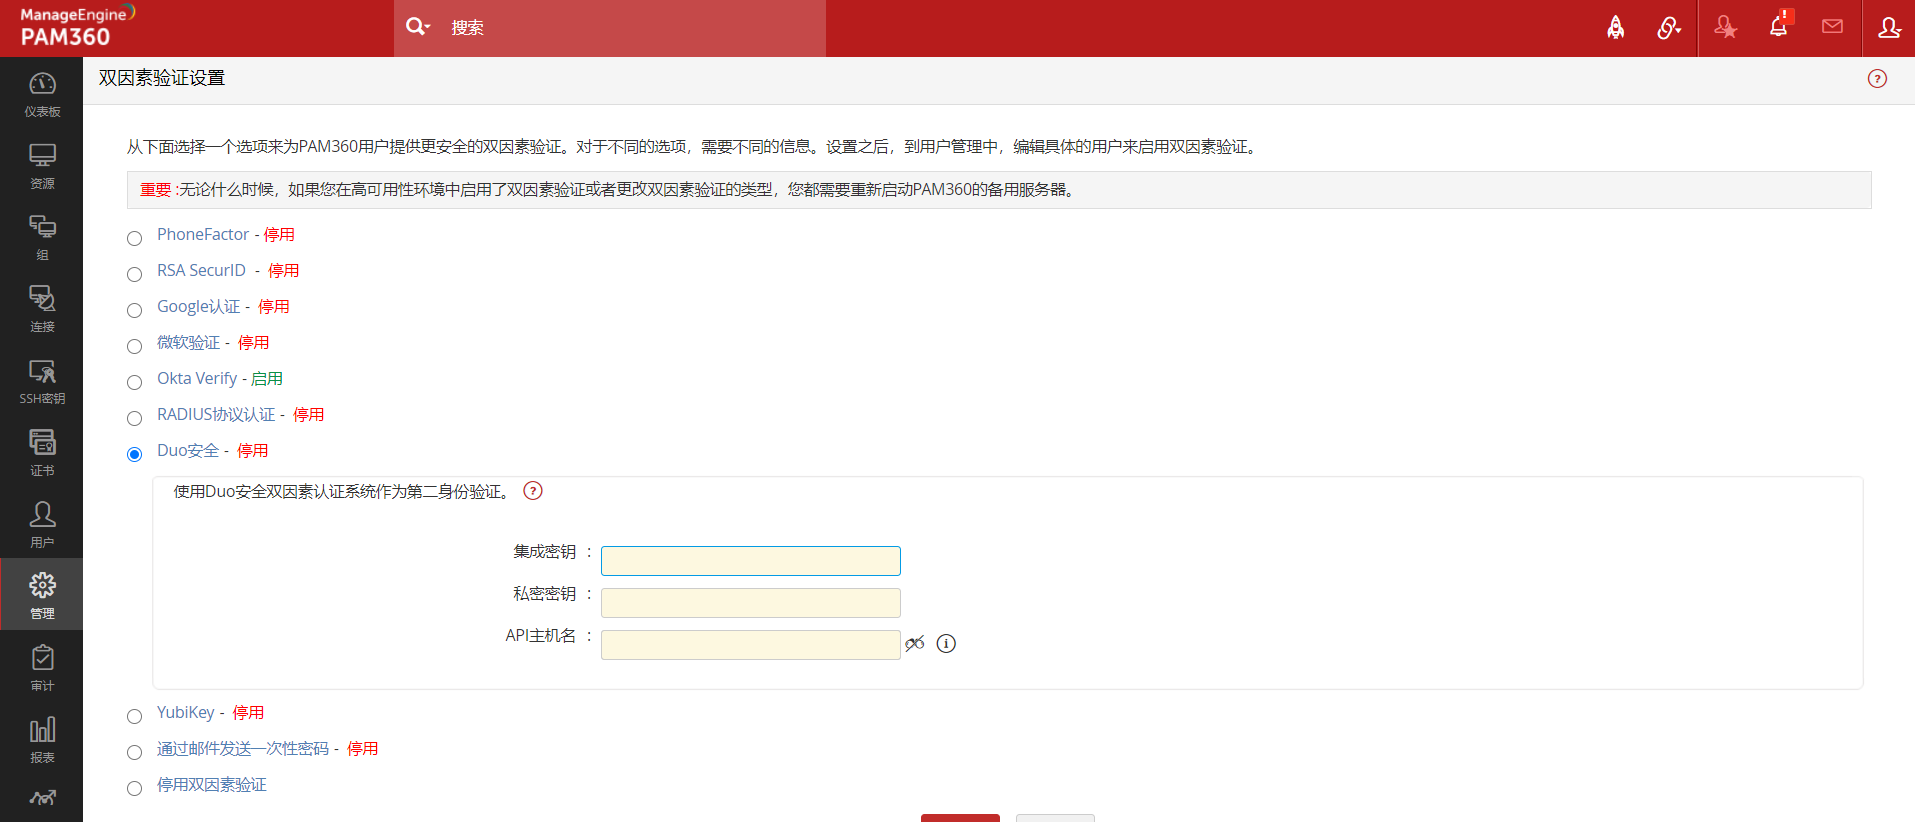Choose the YubiKey radio option

(135, 716)
